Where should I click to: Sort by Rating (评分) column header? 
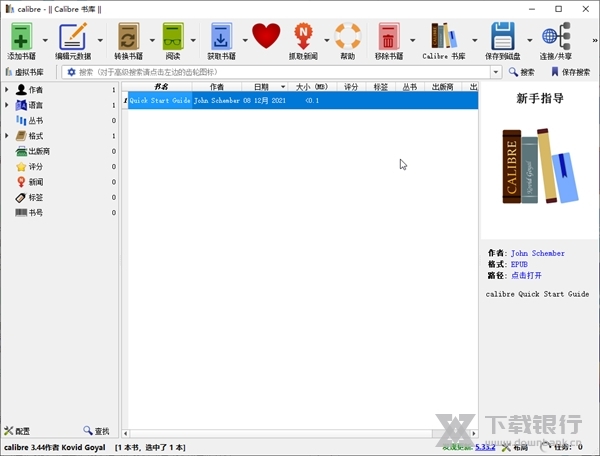pyautogui.click(x=351, y=87)
